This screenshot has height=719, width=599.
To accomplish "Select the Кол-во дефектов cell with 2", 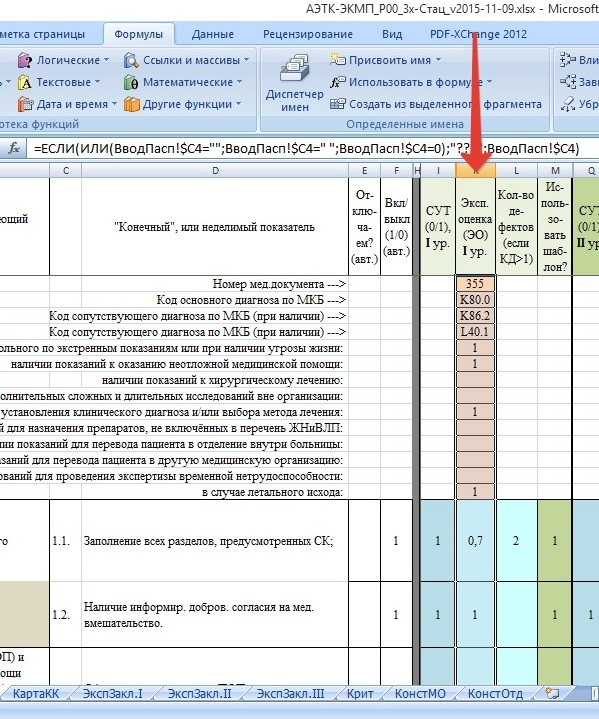I will click(516, 541).
